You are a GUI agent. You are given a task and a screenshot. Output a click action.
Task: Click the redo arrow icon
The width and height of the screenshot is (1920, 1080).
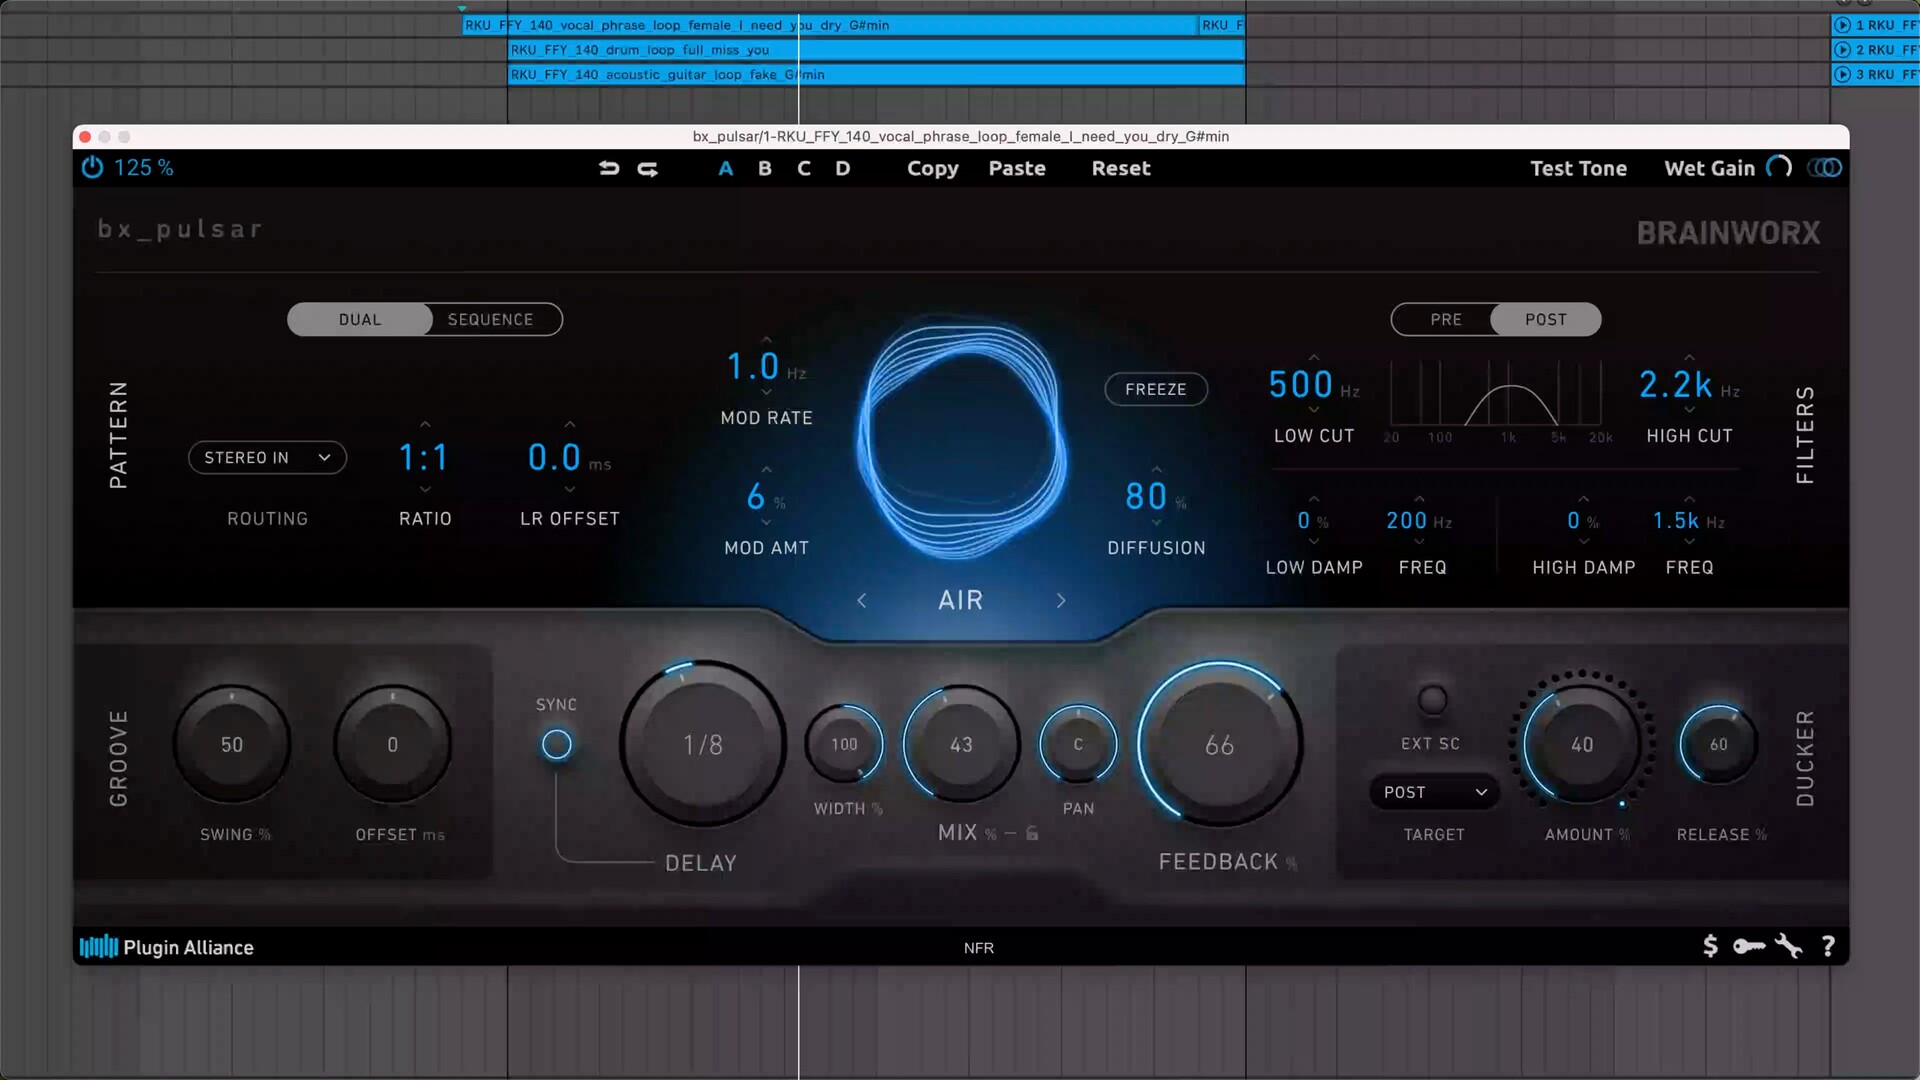pyautogui.click(x=648, y=168)
